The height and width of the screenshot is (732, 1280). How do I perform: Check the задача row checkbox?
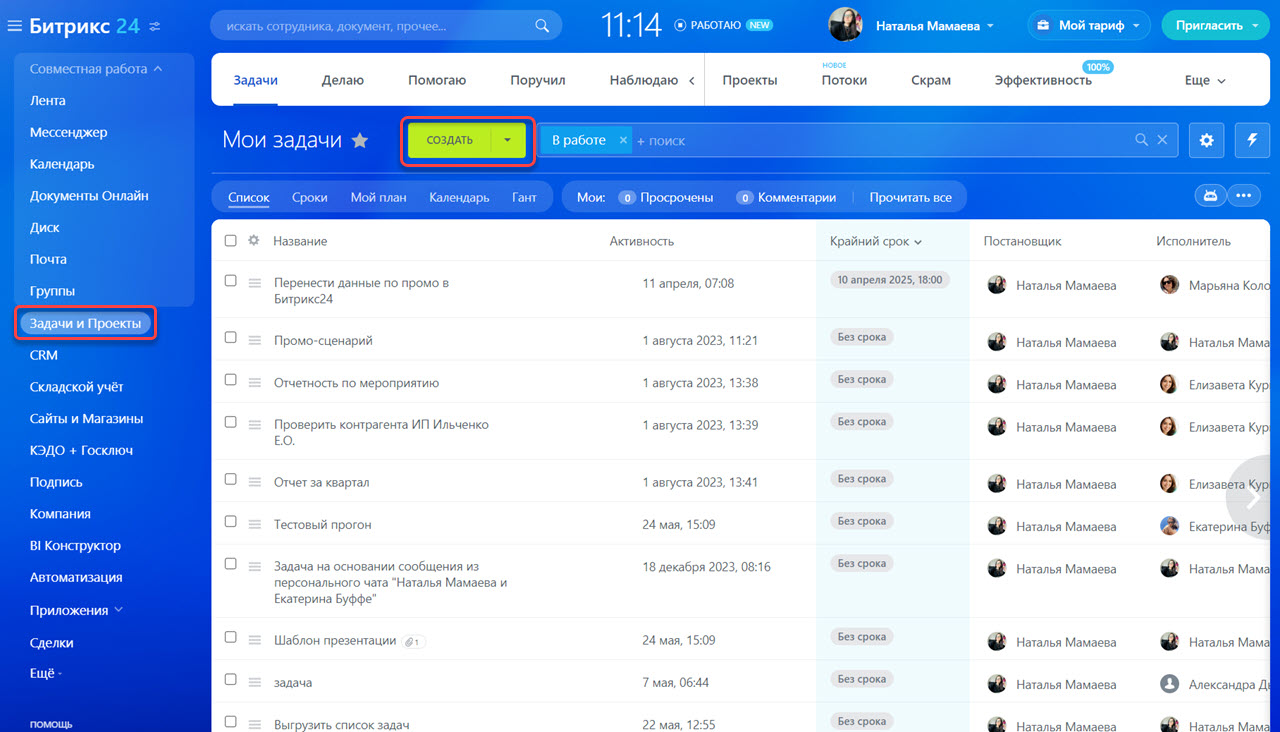[x=231, y=680]
